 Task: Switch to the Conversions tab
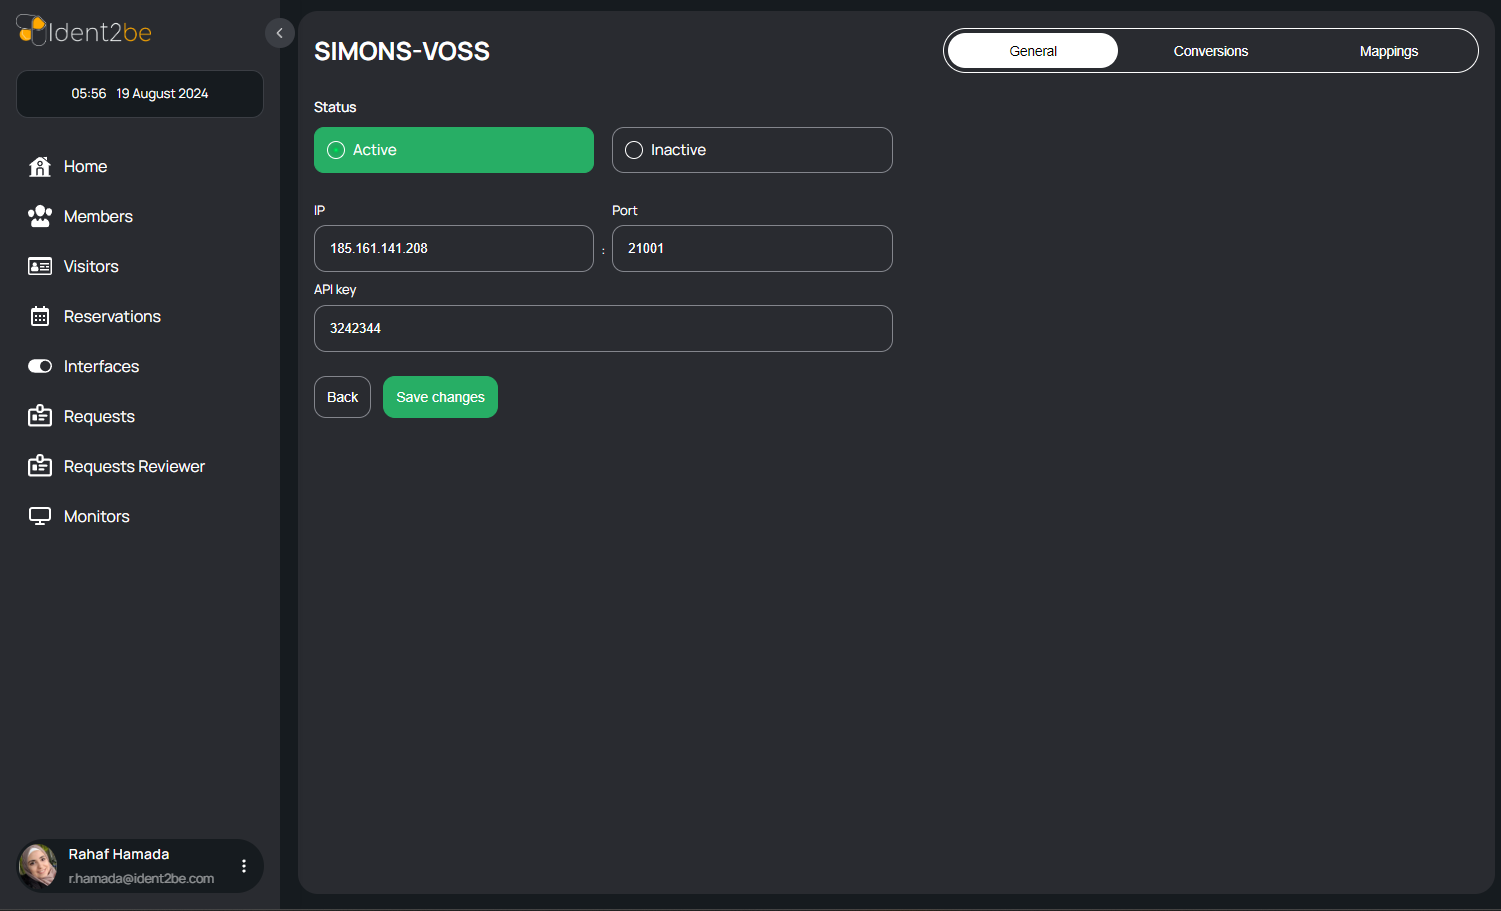pos(1211,51)
